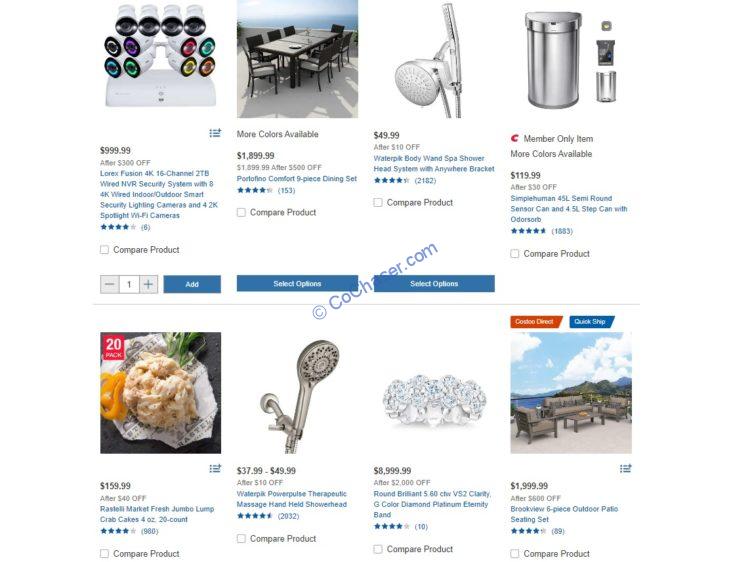View star rating reviews for Simplehuman can
Image resolution: width=750 pixels, height=562 pixels.
[541, 231]
